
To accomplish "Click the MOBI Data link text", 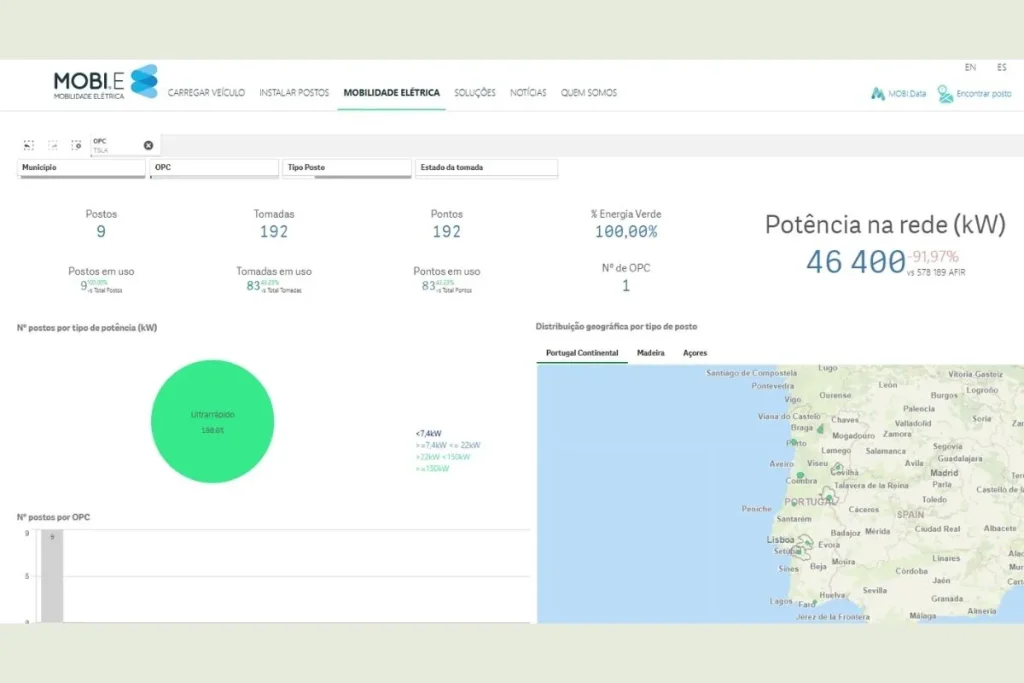I will [907, 94].
